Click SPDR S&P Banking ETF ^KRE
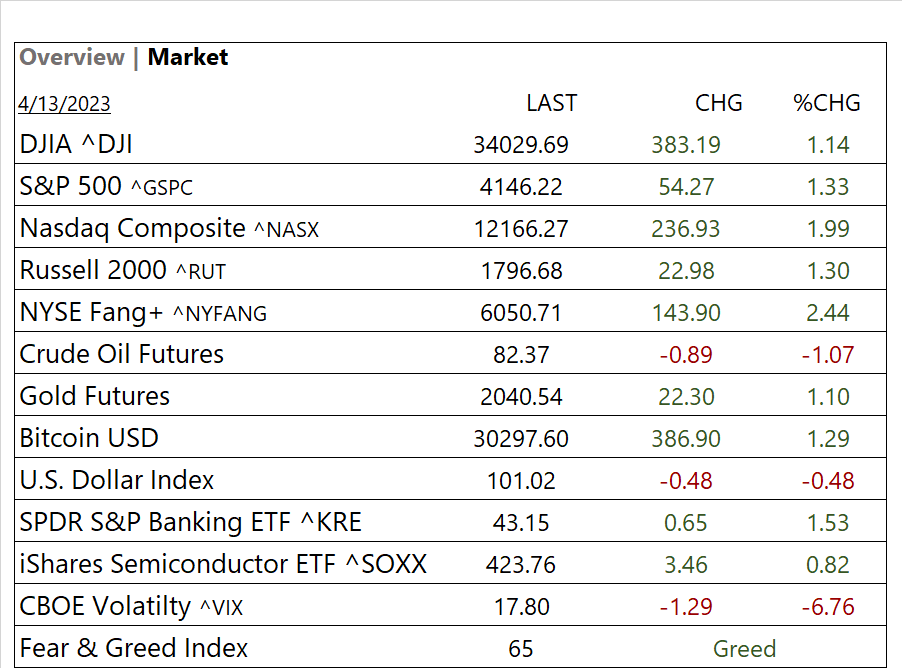This screenshot has height=668, width=902. click(190, 523)
